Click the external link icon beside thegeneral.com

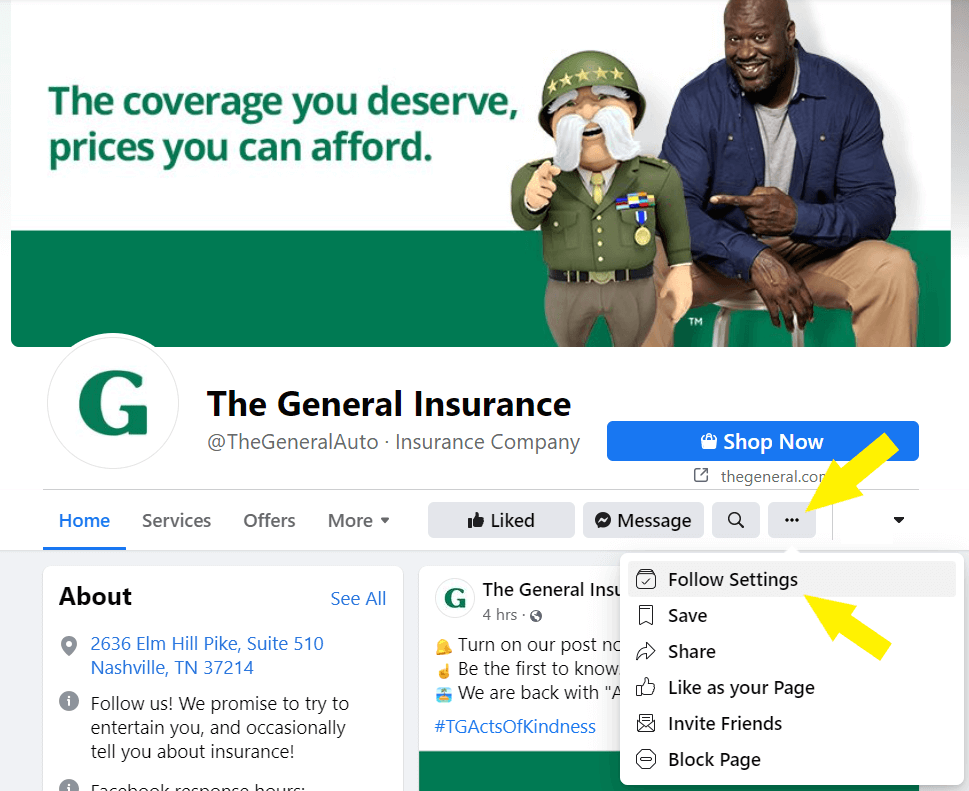pos(701,475)
